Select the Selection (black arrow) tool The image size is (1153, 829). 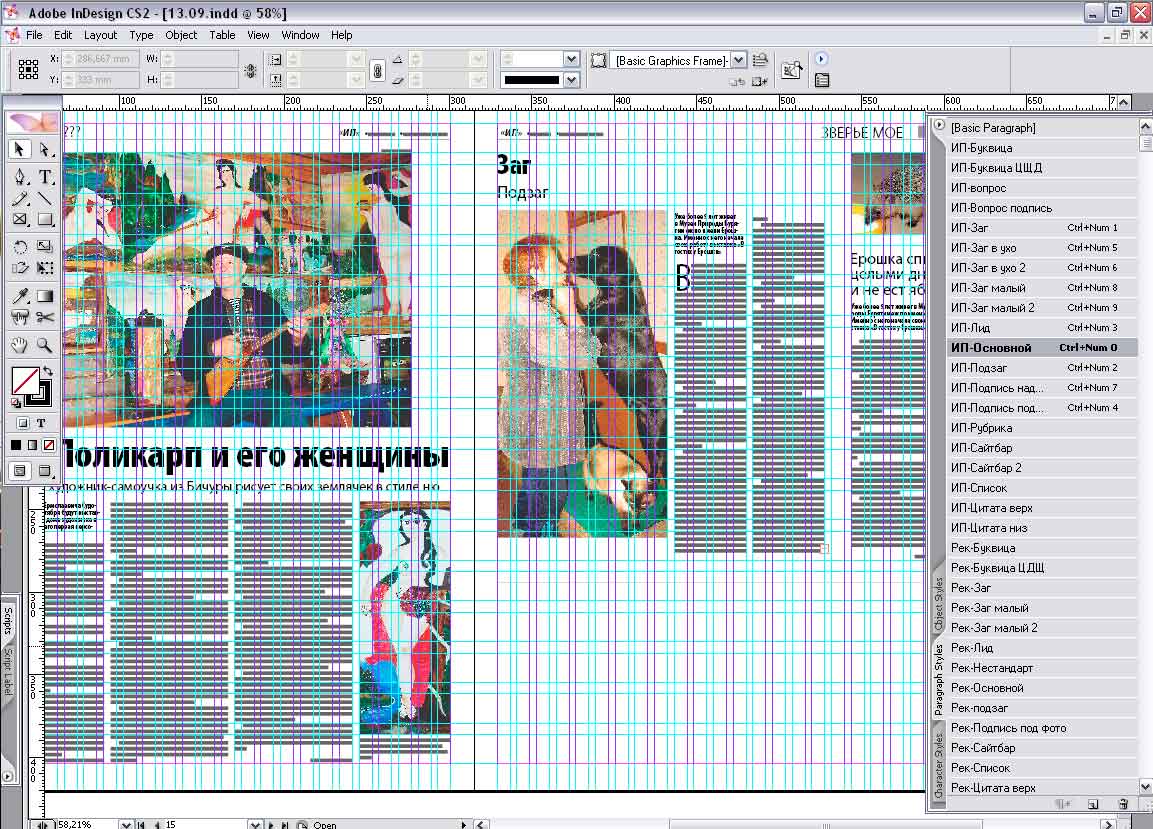pyautogui.click(x=20, y=150)
